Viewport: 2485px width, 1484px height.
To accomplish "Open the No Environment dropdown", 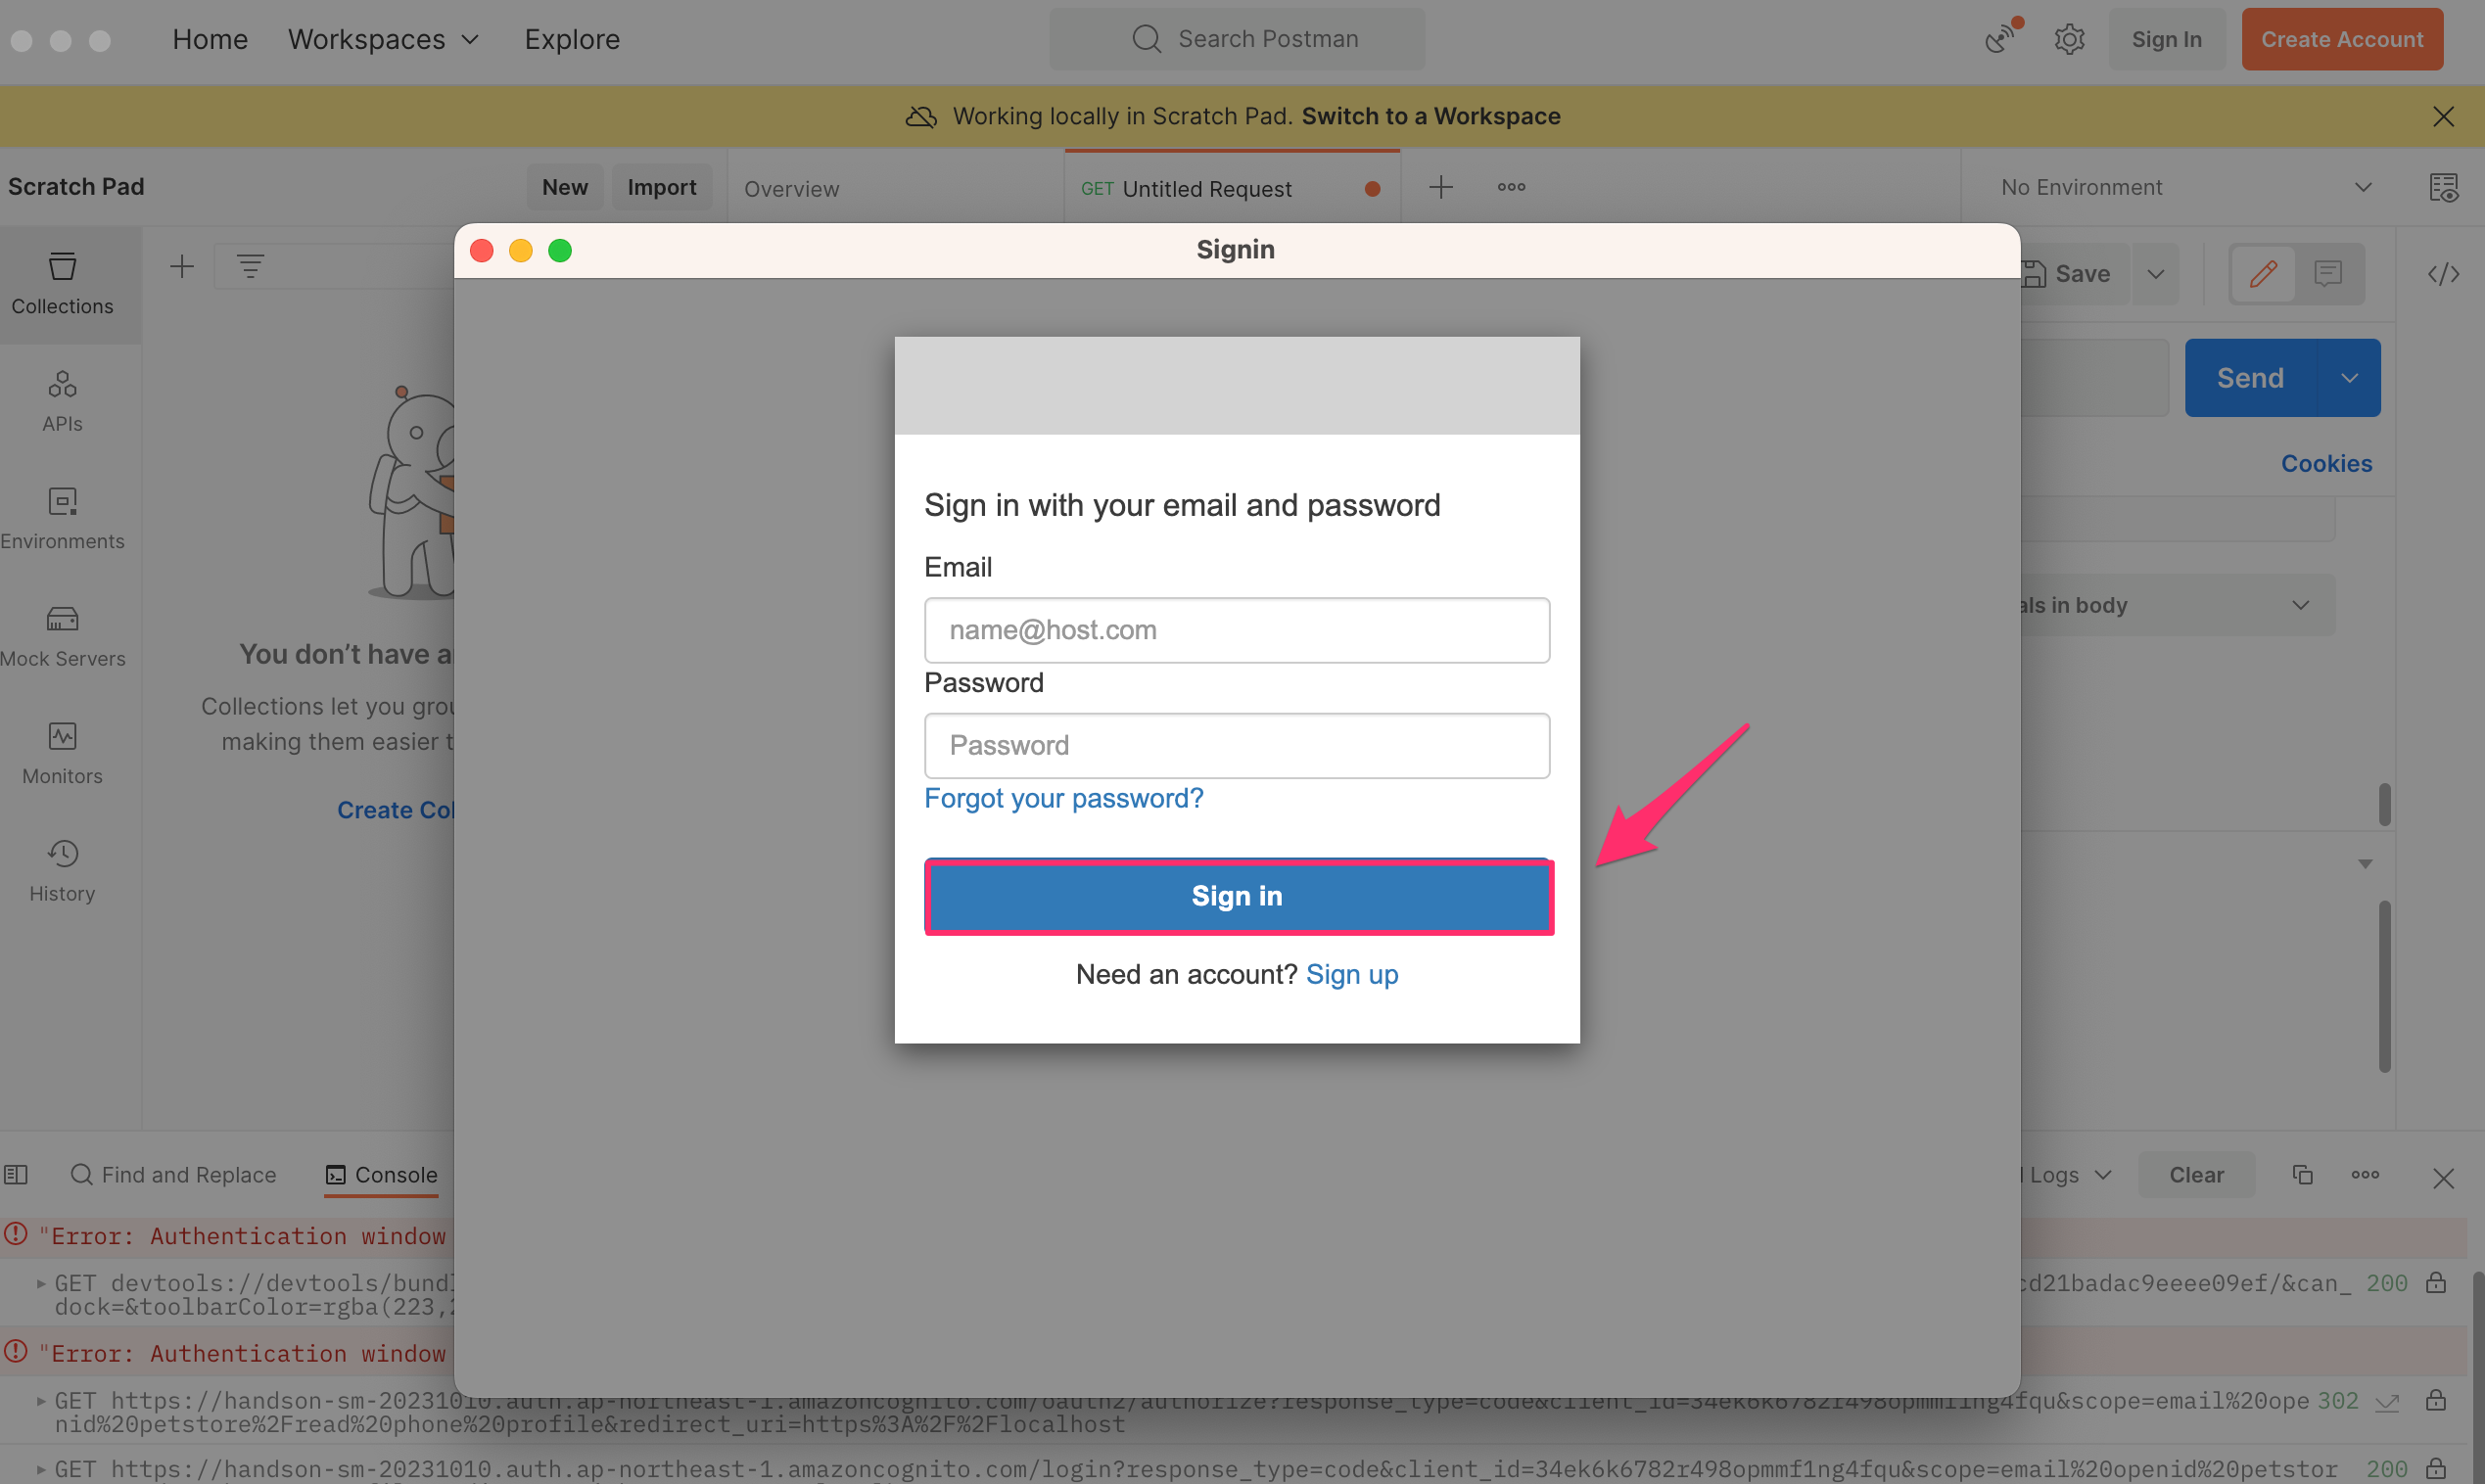I will (2187, 187).
